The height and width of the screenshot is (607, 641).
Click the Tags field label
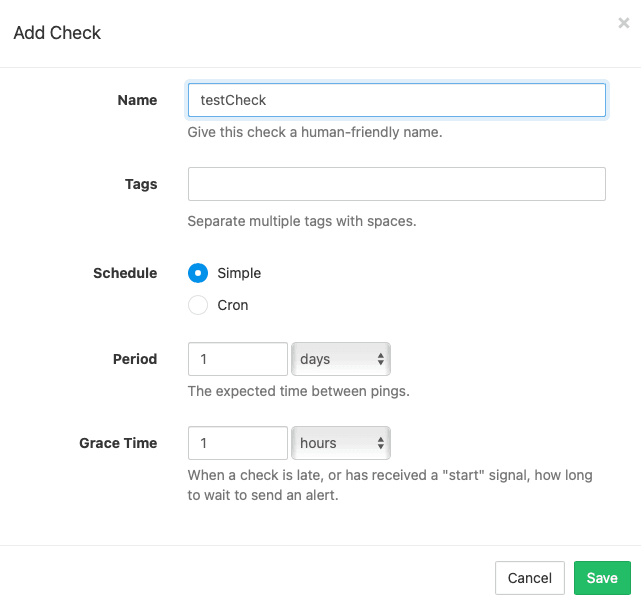pyautogui.click(x=141, y=184)
